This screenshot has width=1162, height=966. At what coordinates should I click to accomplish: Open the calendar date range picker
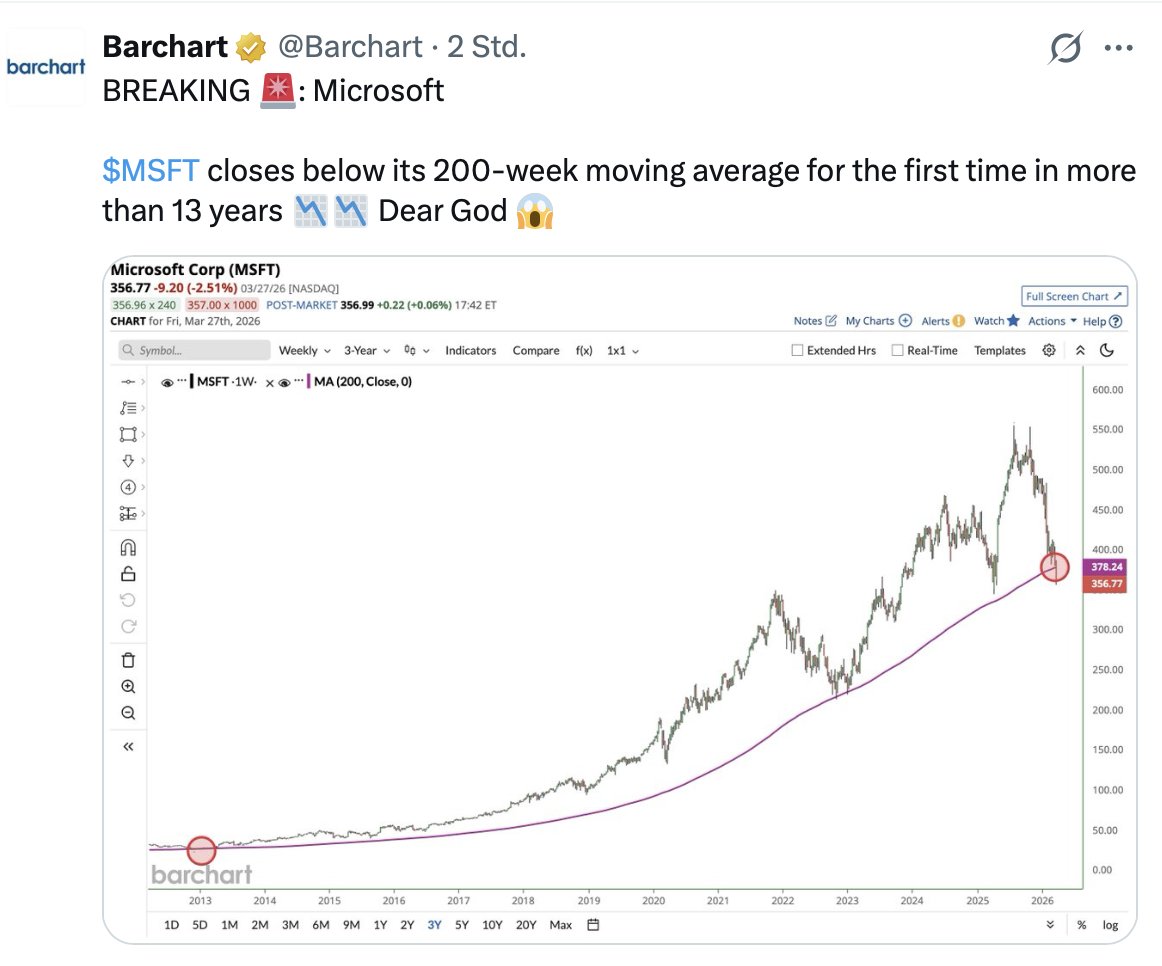pyautogui.click(x=593, y=925)
